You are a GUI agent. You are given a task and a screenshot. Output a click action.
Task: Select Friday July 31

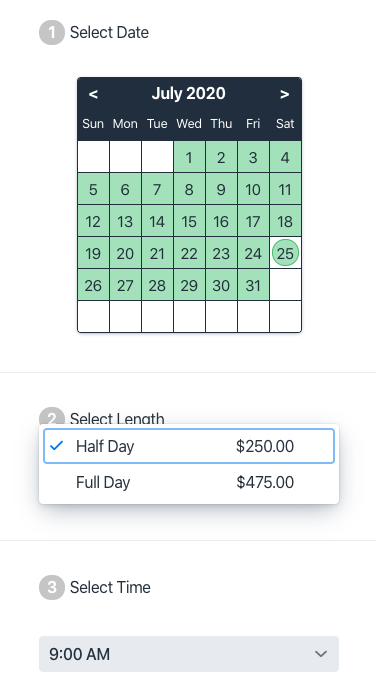coord(253,285)
